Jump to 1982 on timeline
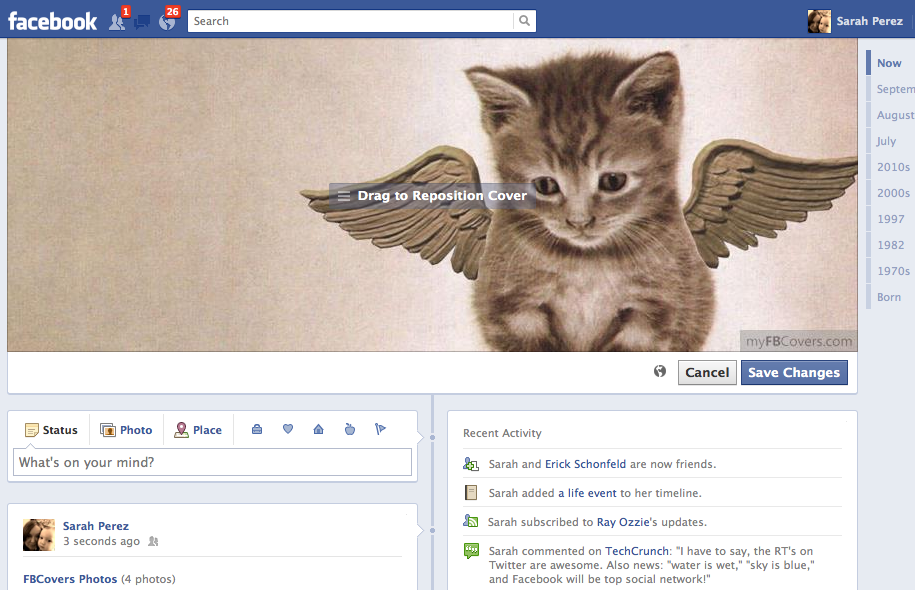The image size is (915, 590). pyautogui.click(x=890, y=245)
